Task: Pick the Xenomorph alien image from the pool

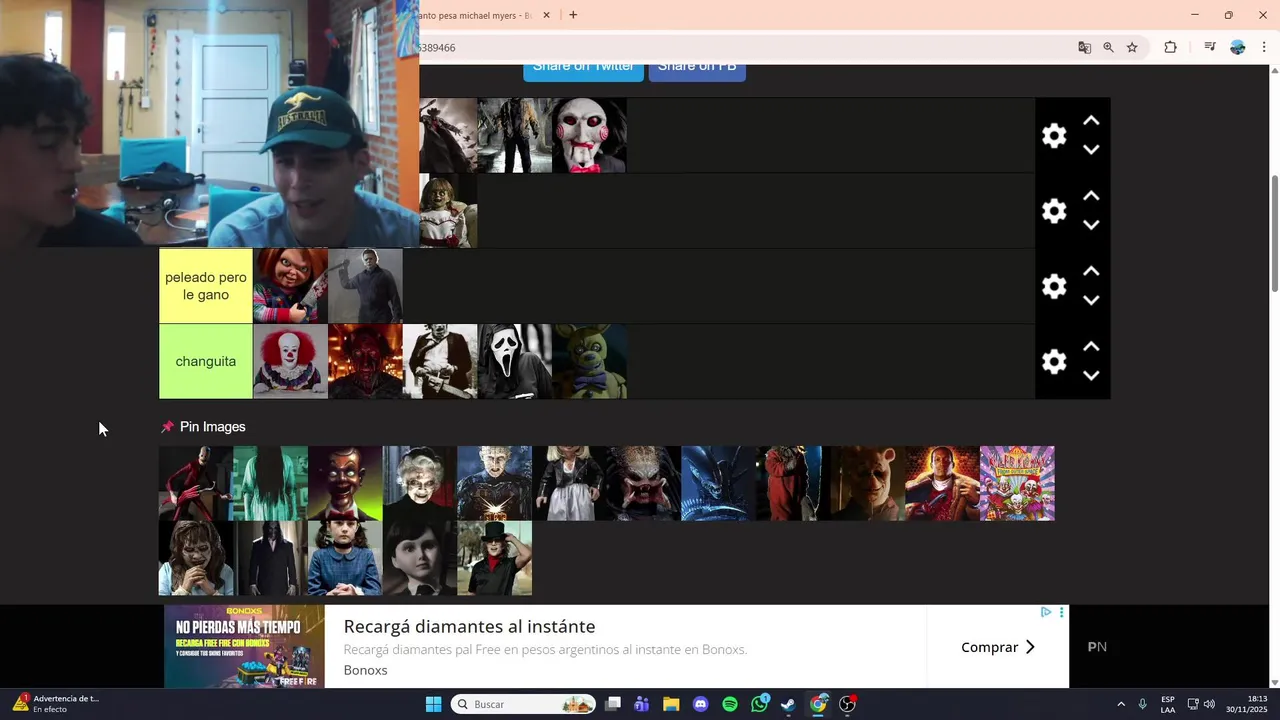Action: (718, 483)
